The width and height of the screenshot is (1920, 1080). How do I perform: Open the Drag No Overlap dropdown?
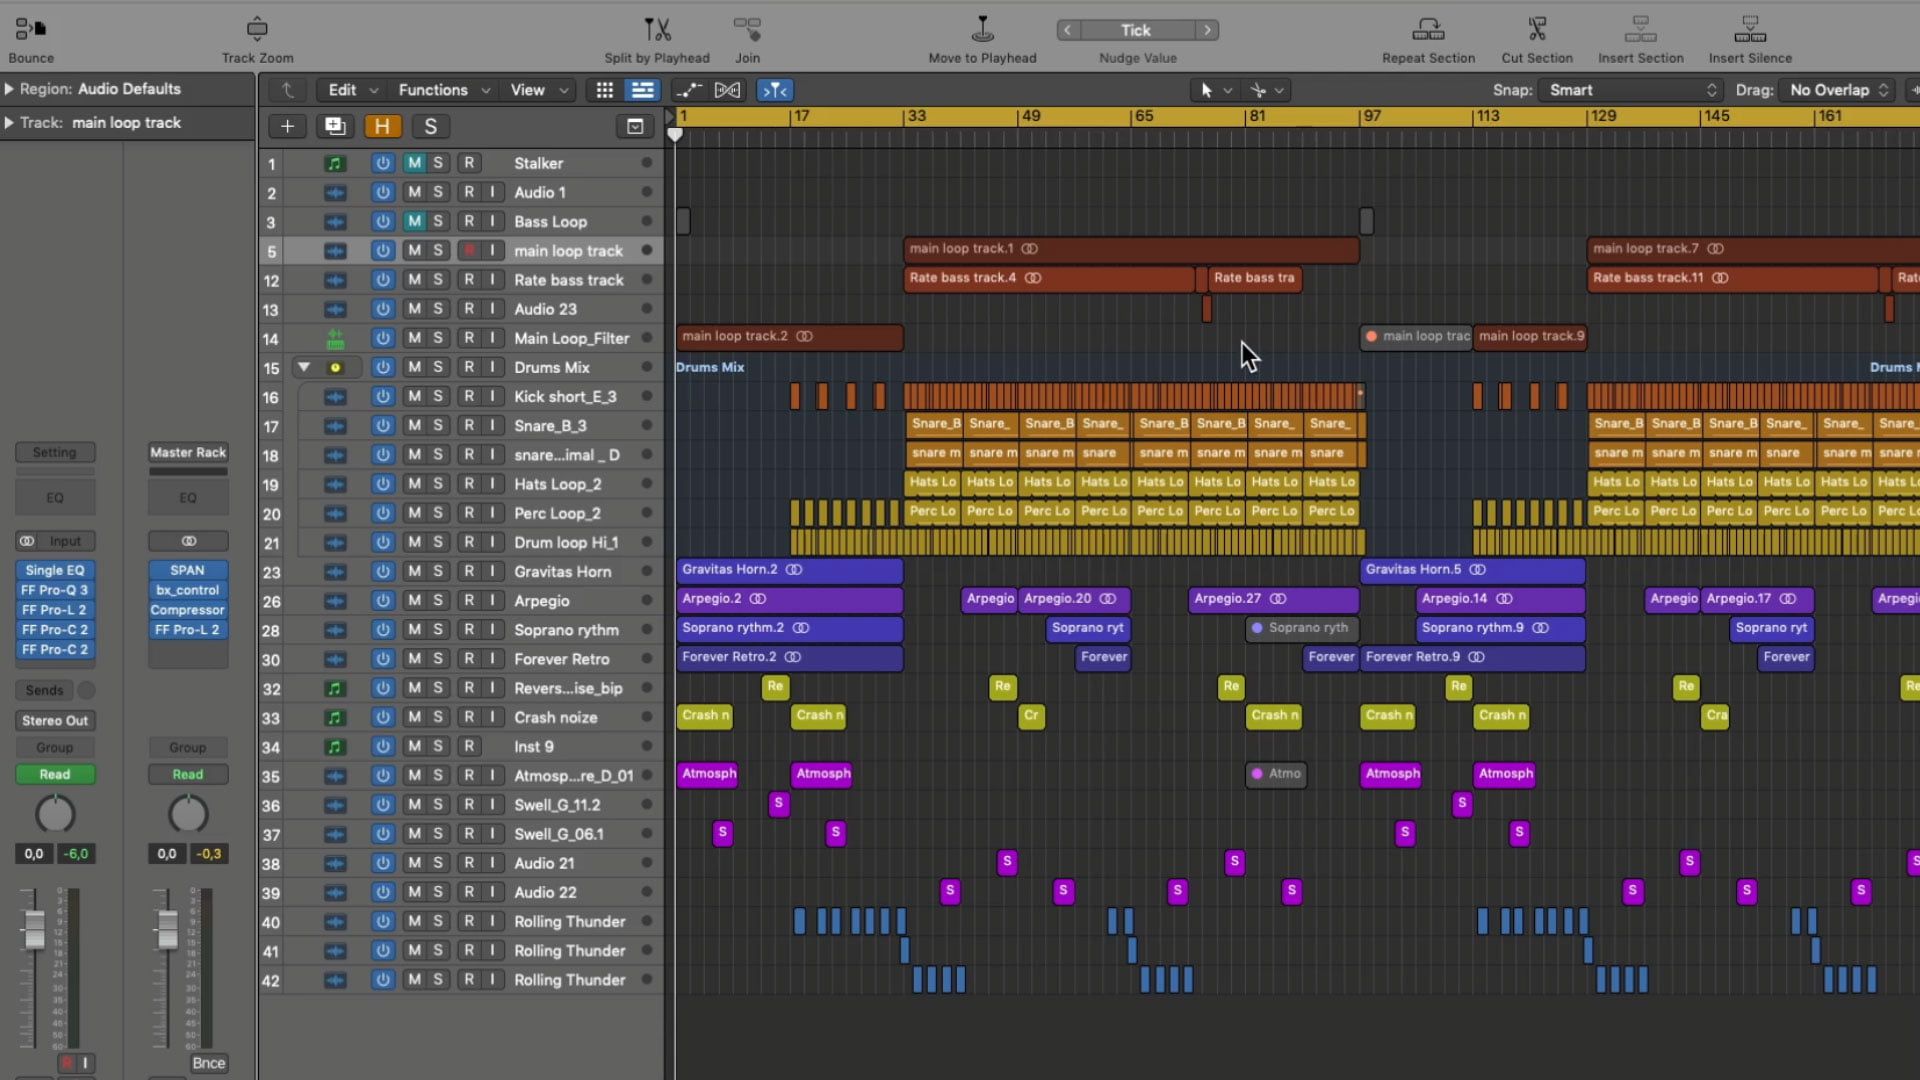1838,90
